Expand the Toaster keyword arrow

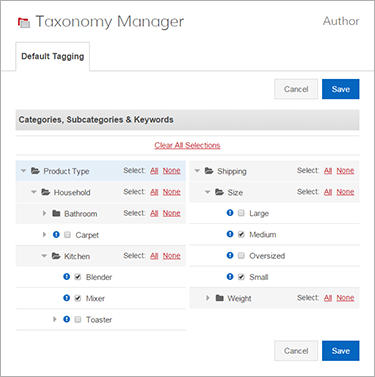tap(55, 319)
